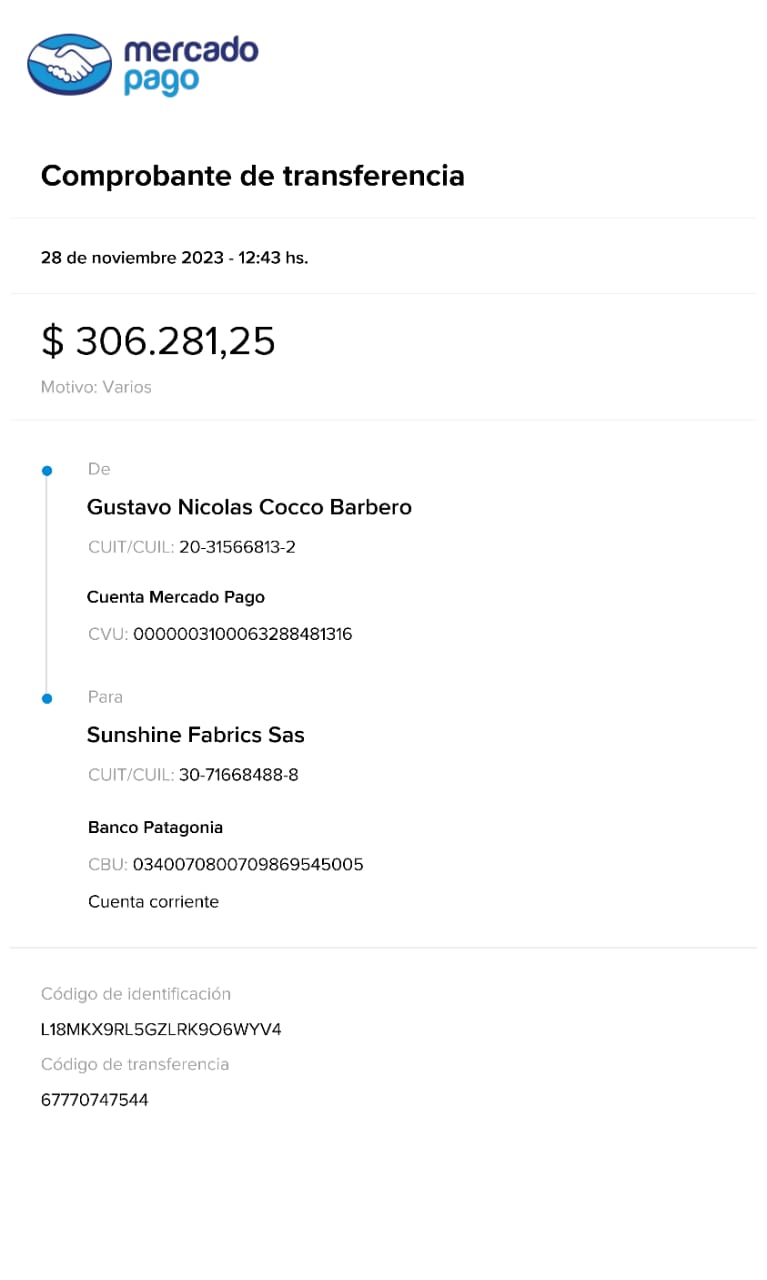The image size is (767, 1280).
Task: Select sender name Gustavo Nicolas Cocco Barbero
Action: tap(249, 507)
